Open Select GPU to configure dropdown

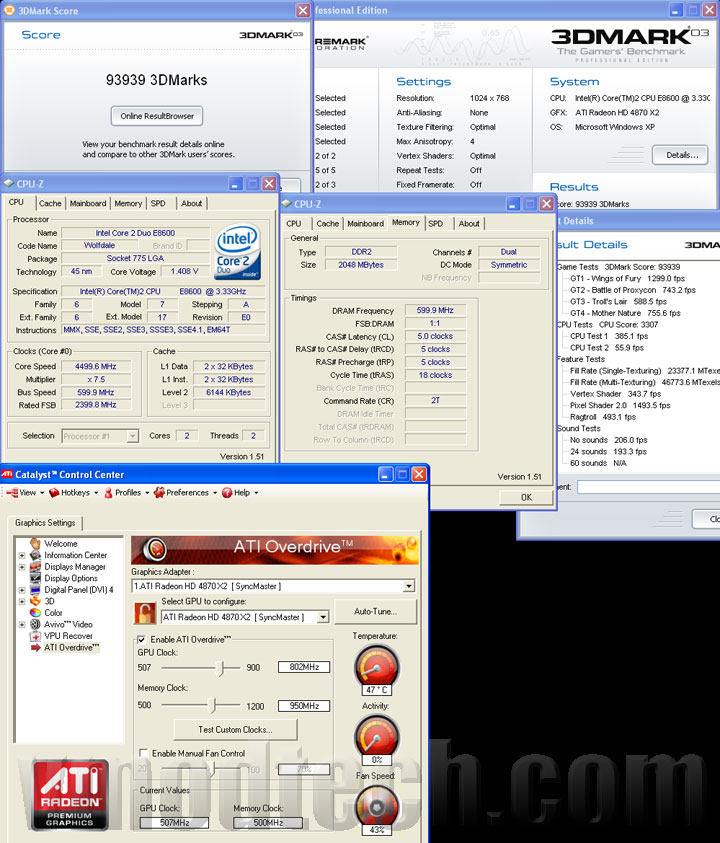pyautogui.click(x=323, y=617)
